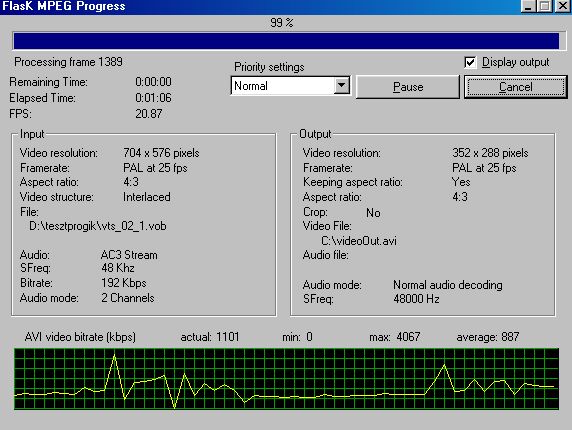572x430 pixels.
Task: Click the 'actual: 1101' bitrate reading
Action: (210, 337)
